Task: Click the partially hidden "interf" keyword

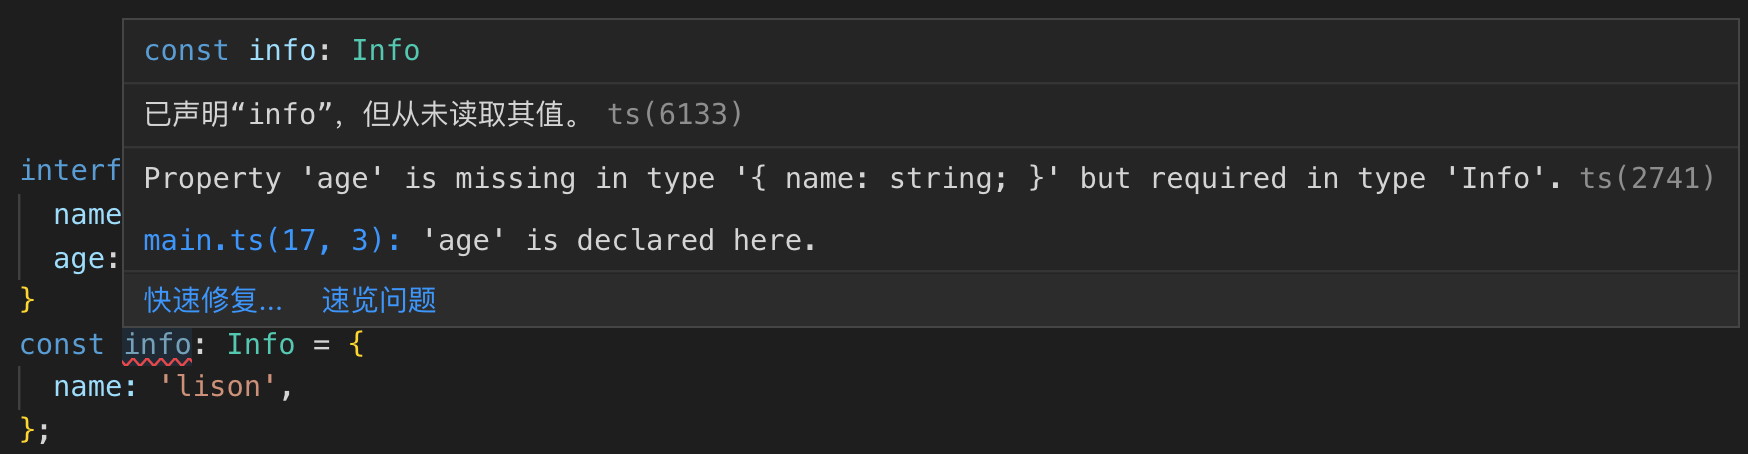Action: [70, 171]
